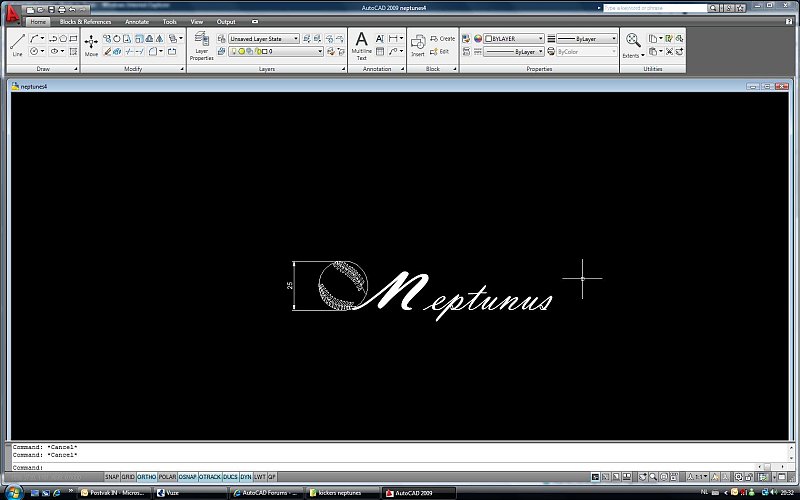Expand the Draw panel arrow
The image size is (800, 500).
76,69
